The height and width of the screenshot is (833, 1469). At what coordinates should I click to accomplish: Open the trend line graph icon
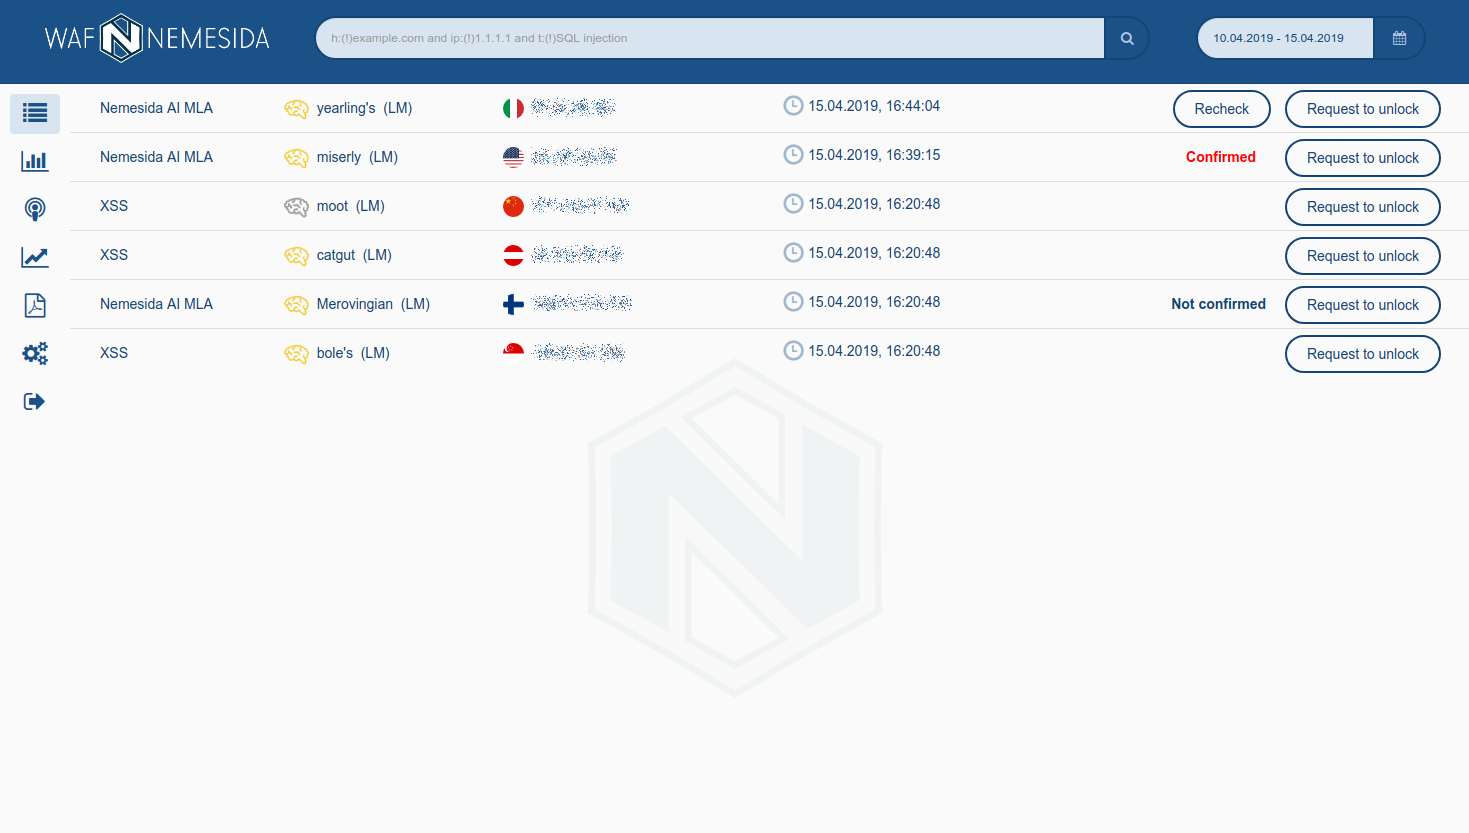[x=35, y=257]
